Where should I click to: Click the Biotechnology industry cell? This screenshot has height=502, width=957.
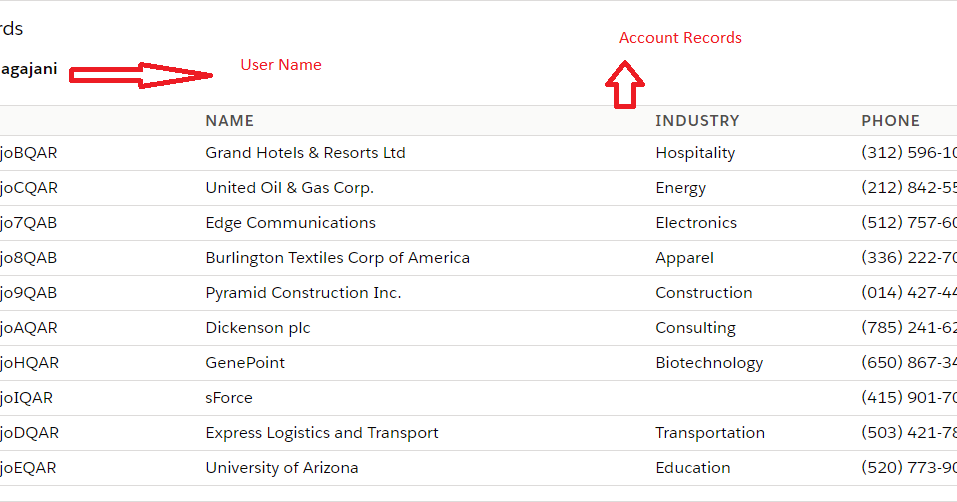coord(709,363)
